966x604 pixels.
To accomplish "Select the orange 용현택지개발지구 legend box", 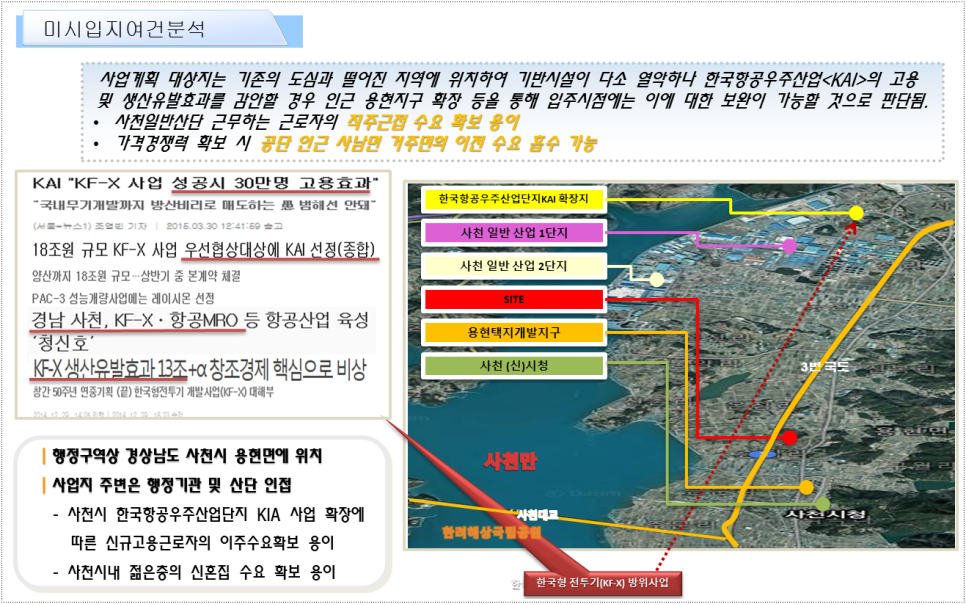I will 513,332.
